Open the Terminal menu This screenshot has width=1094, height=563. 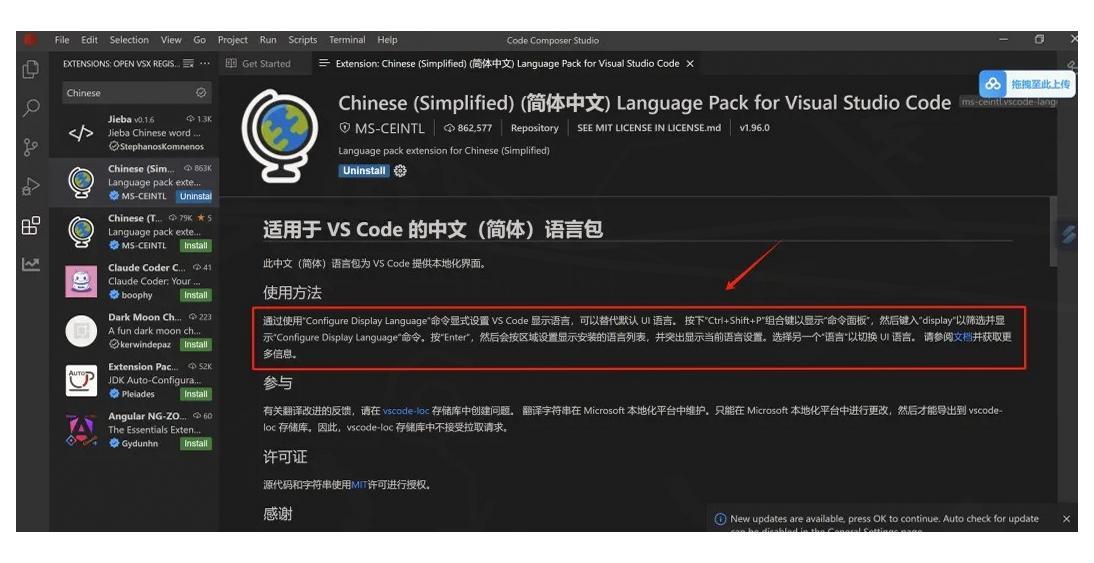point(347,40)
